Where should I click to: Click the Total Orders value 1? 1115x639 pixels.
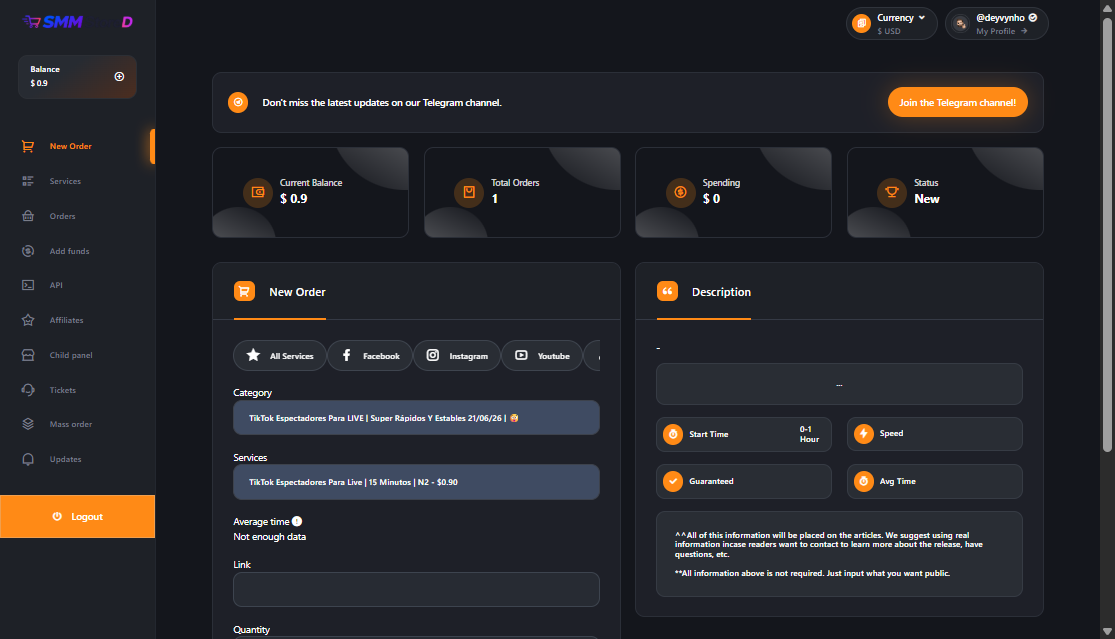[495, 199]
